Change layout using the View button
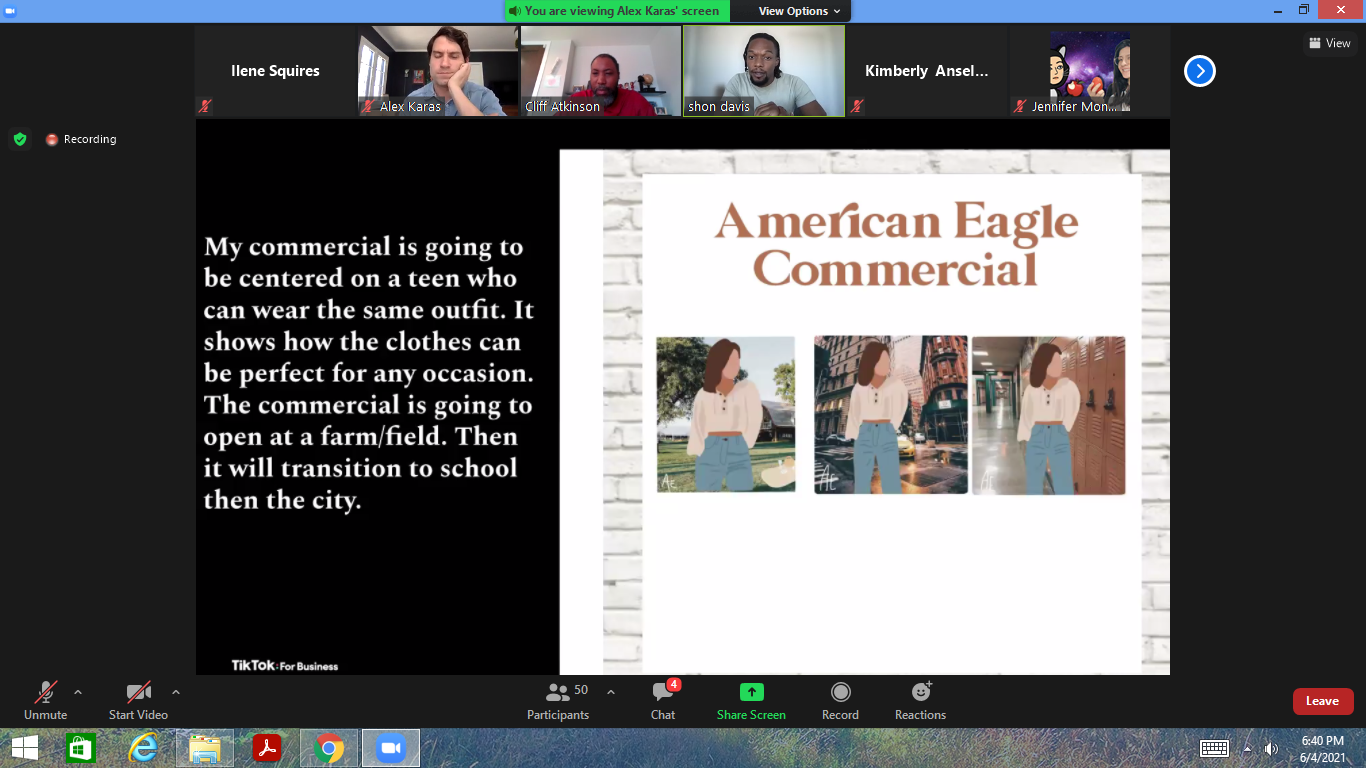This screenshot has height=768, width=1366. (1330, 43)
